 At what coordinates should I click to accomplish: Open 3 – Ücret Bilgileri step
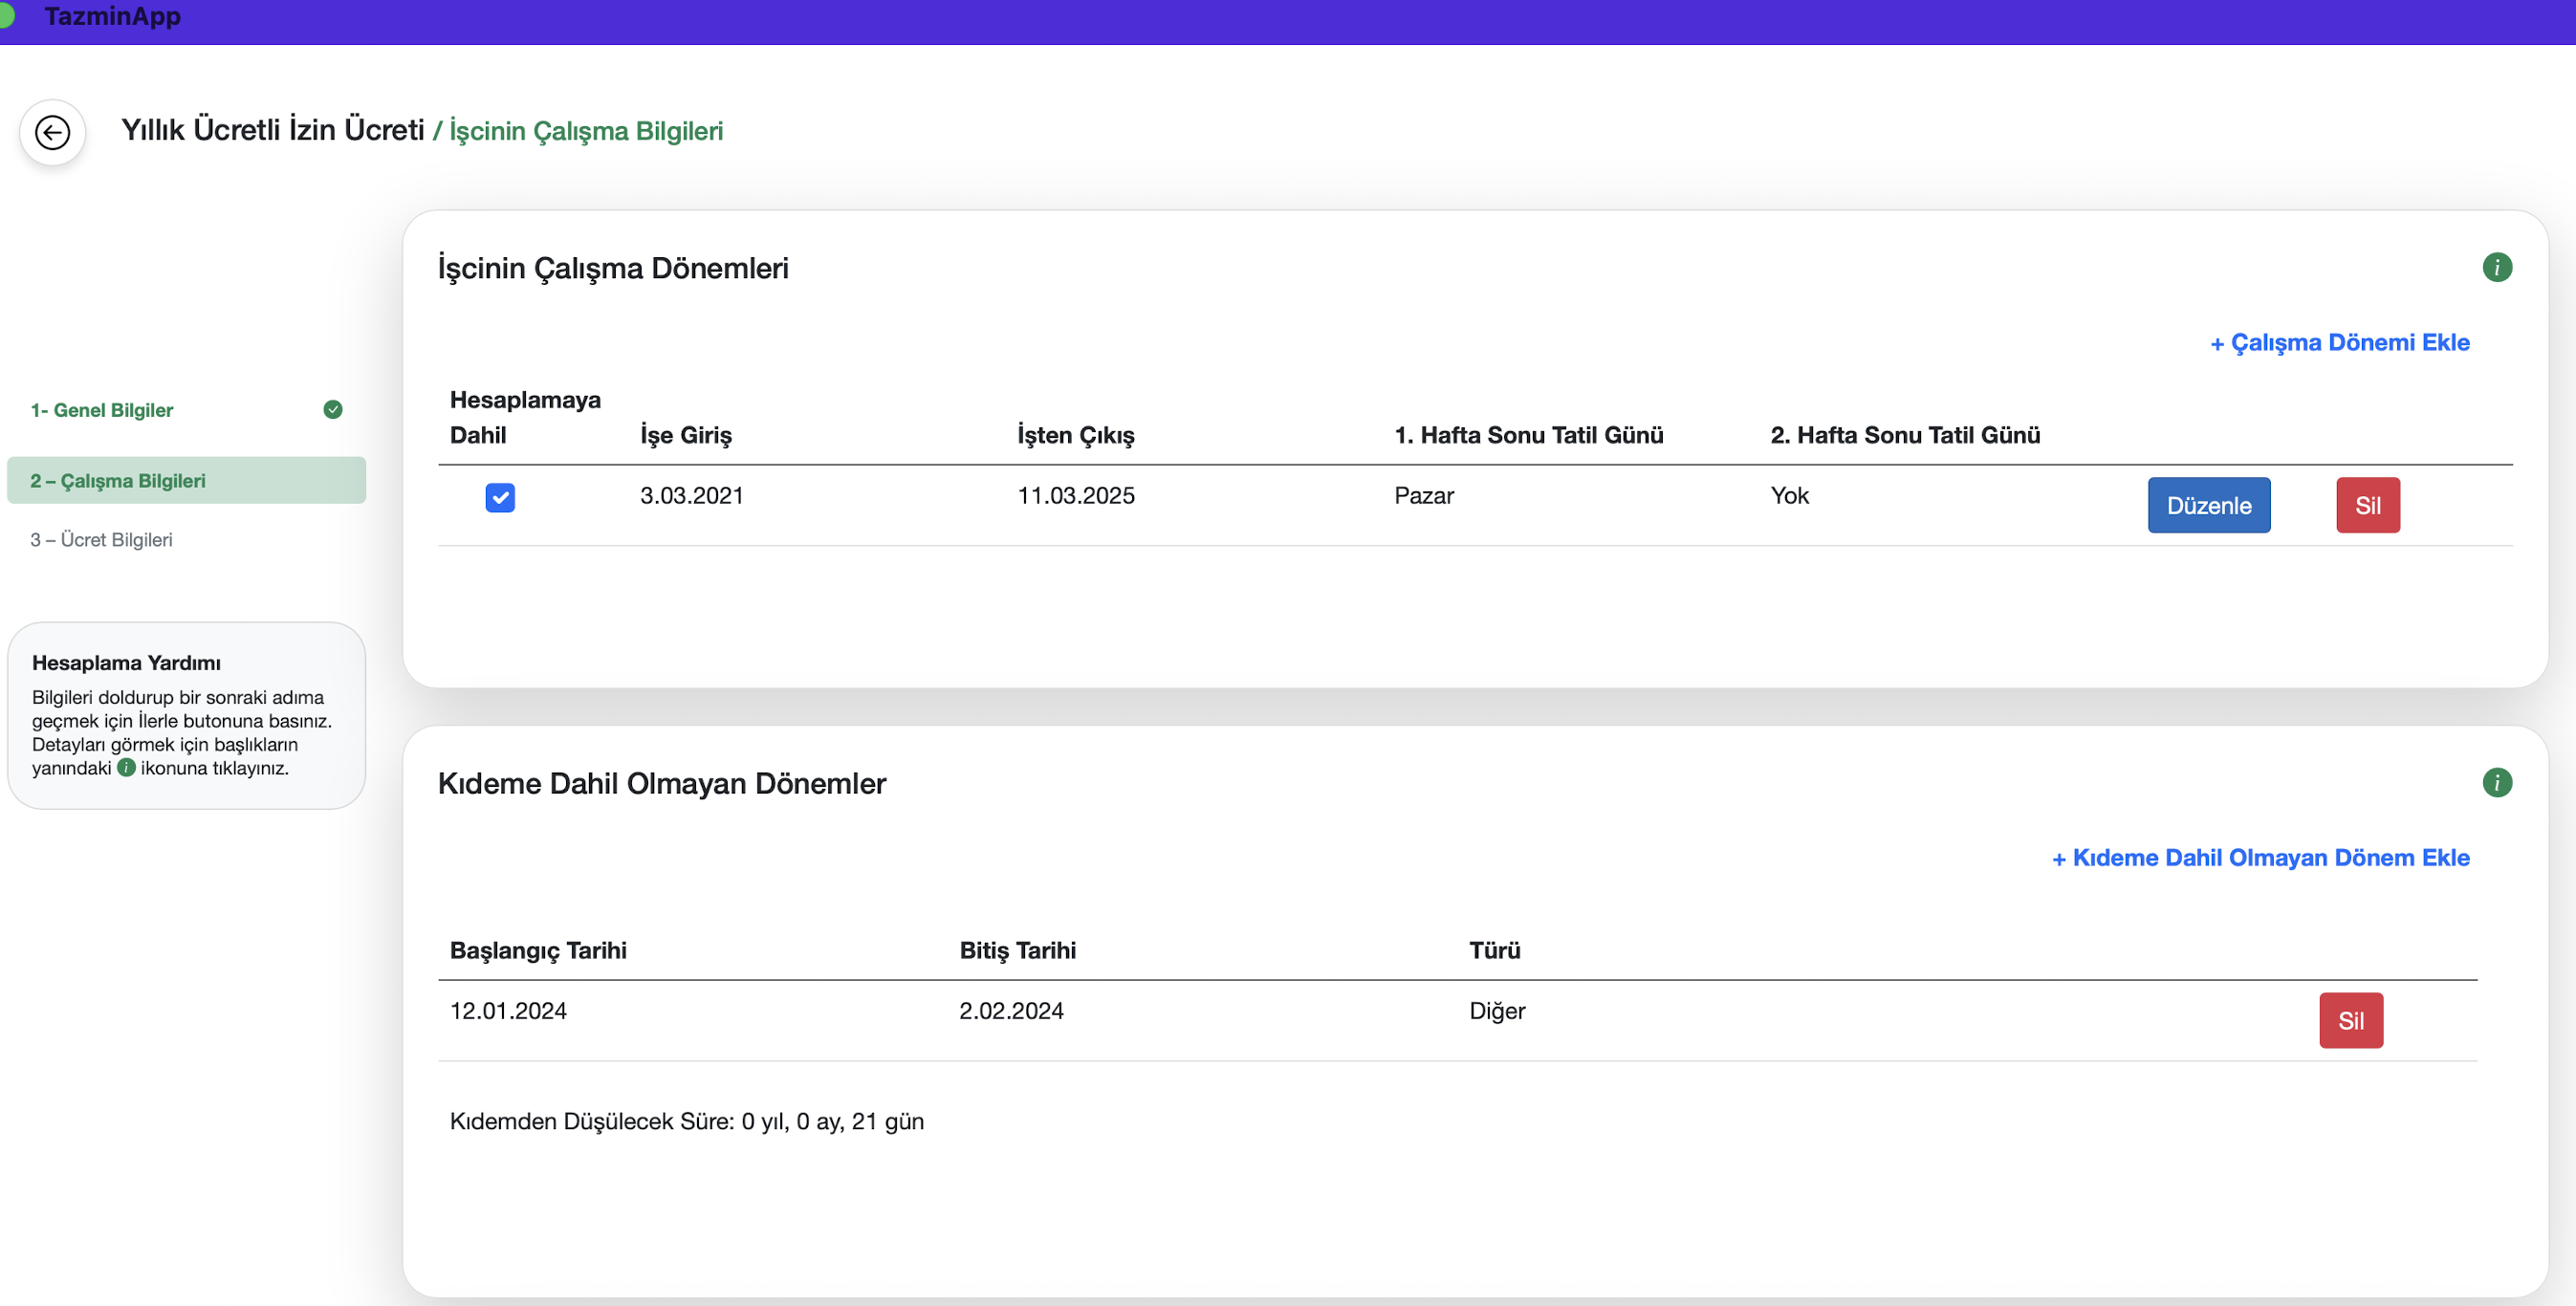click(x=101, y=540)
